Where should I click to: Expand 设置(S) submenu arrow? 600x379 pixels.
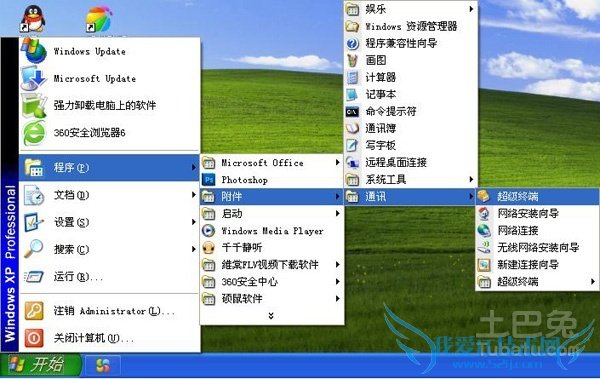[x=194, y=222]
